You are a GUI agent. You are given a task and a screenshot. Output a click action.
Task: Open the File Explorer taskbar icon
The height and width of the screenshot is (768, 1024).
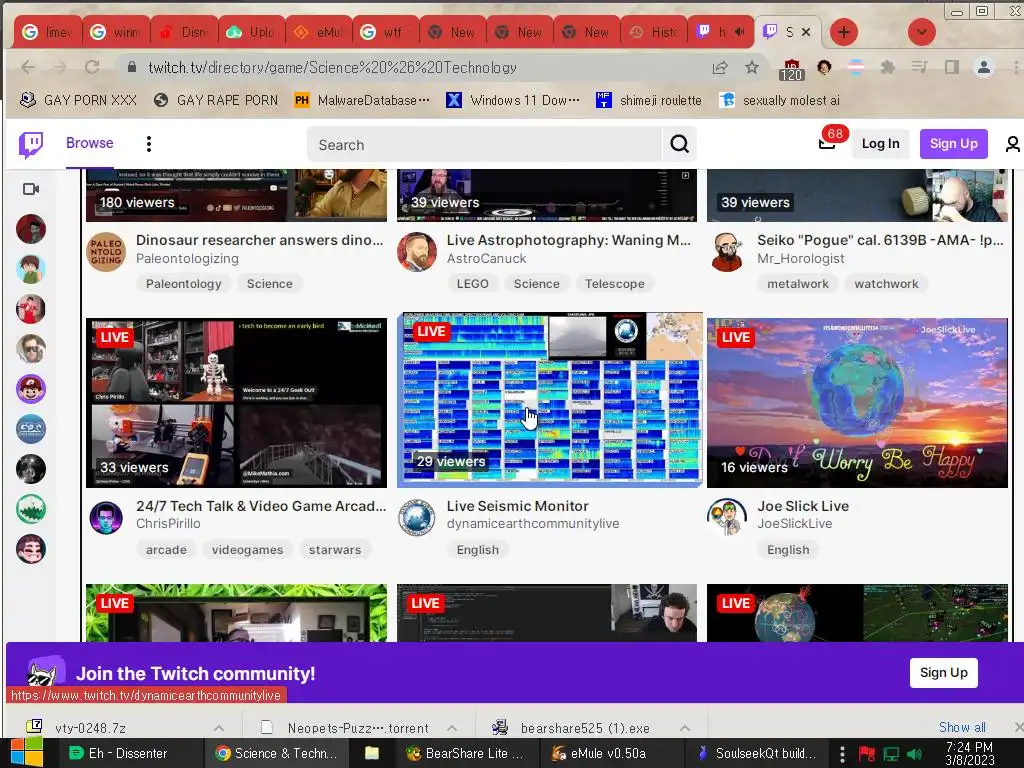372,753
